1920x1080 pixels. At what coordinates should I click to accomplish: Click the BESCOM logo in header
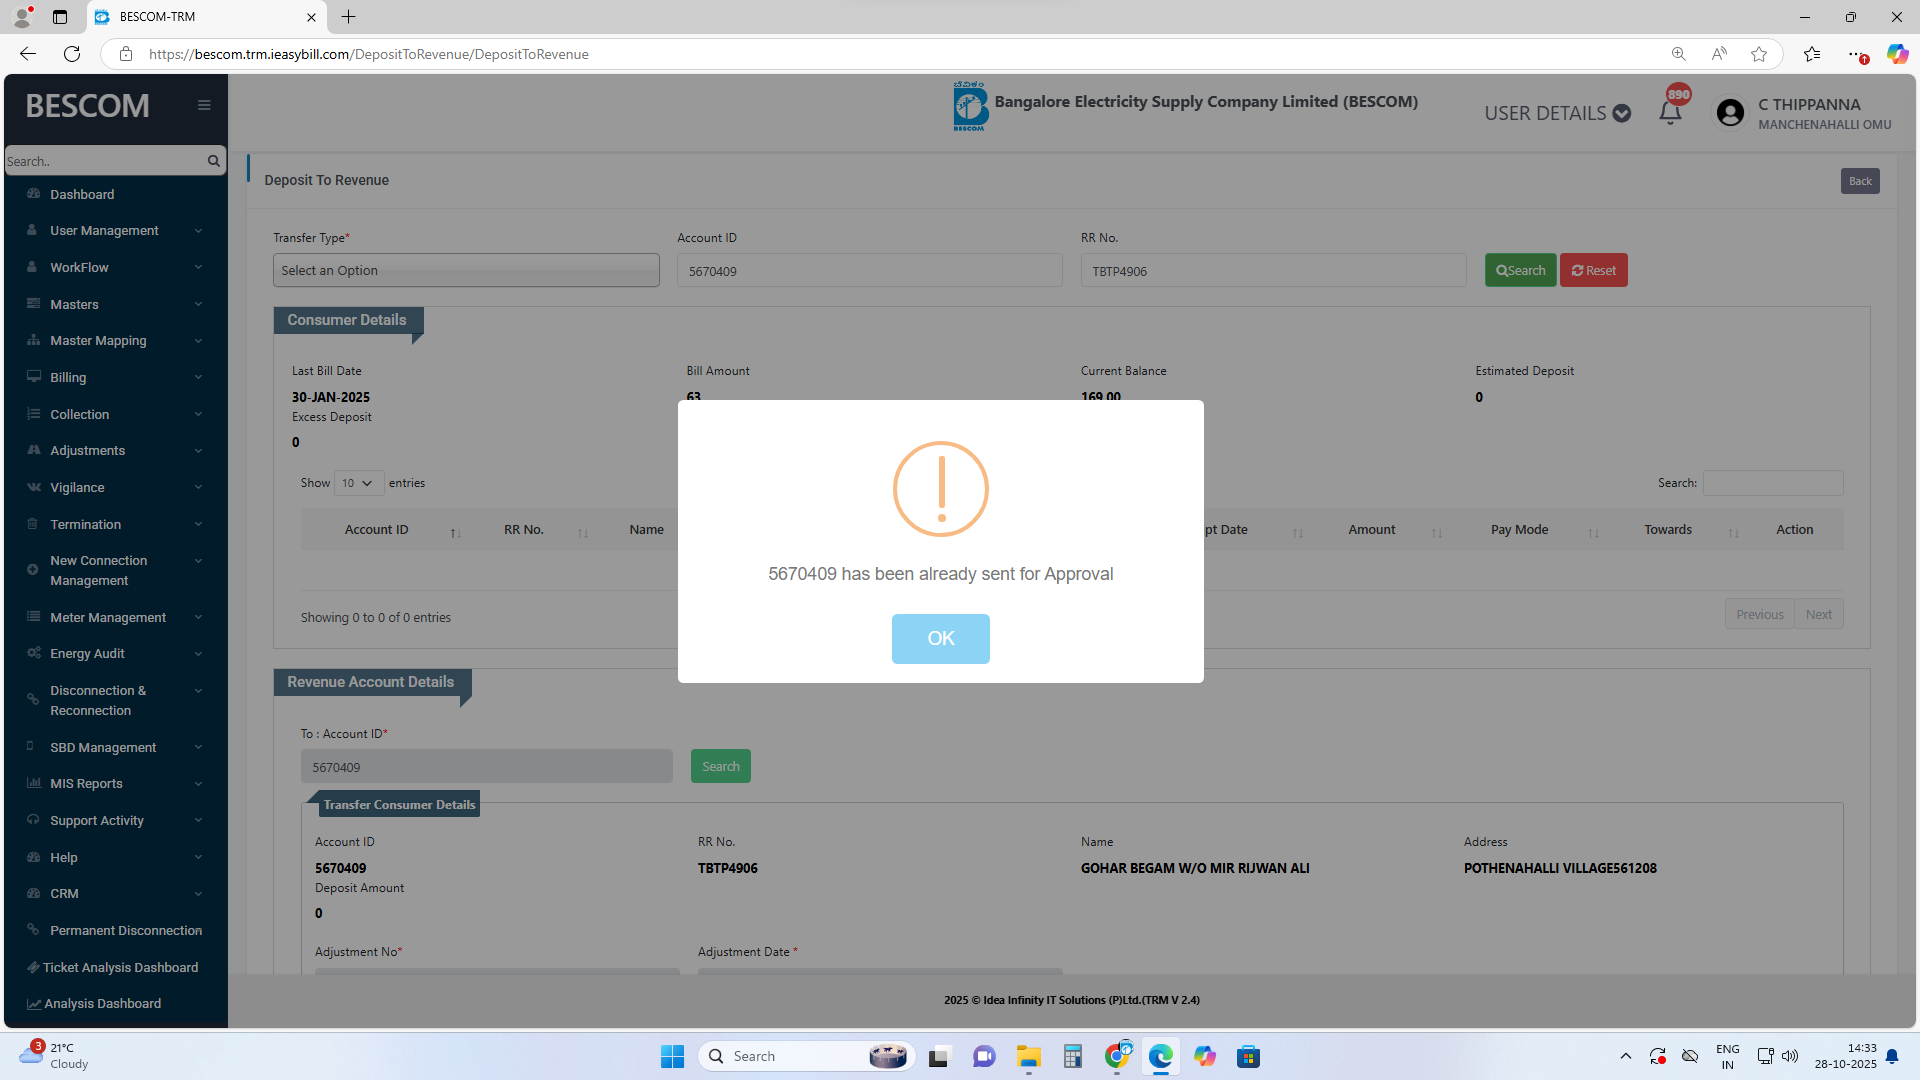pyautogui.click(x=969, y=106)
